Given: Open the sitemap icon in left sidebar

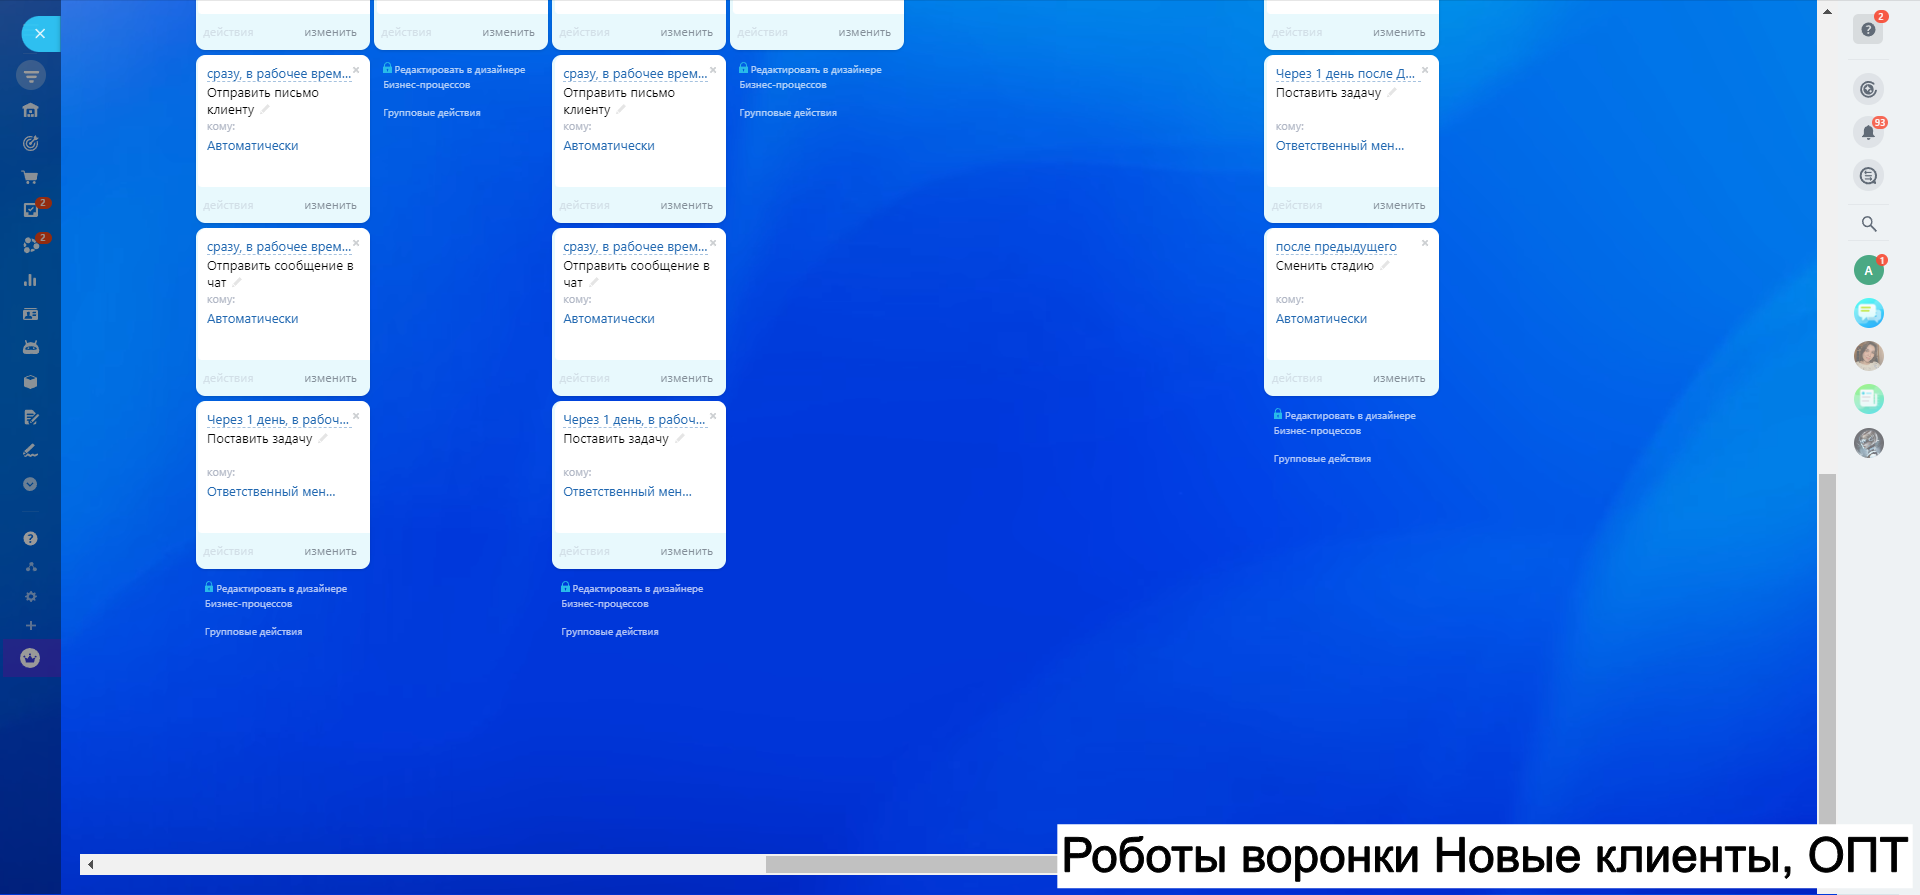Looking at the screenshot, I should click(x=31, y=567).
